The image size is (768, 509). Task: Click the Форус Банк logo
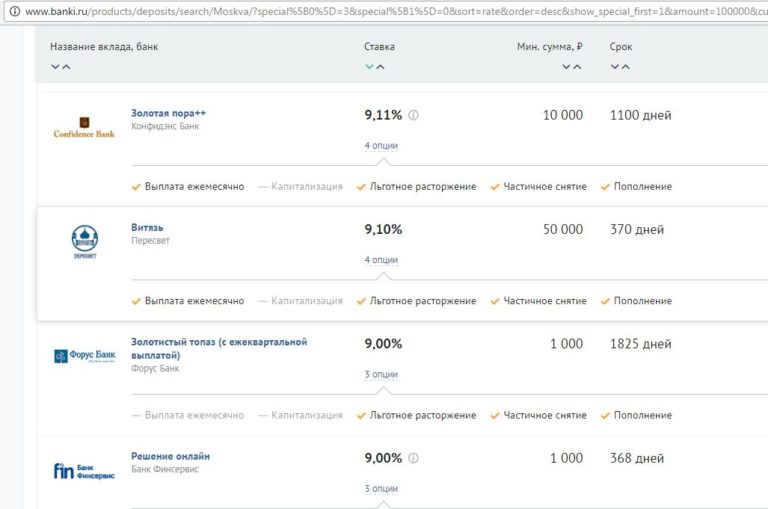tap(84, 356)
